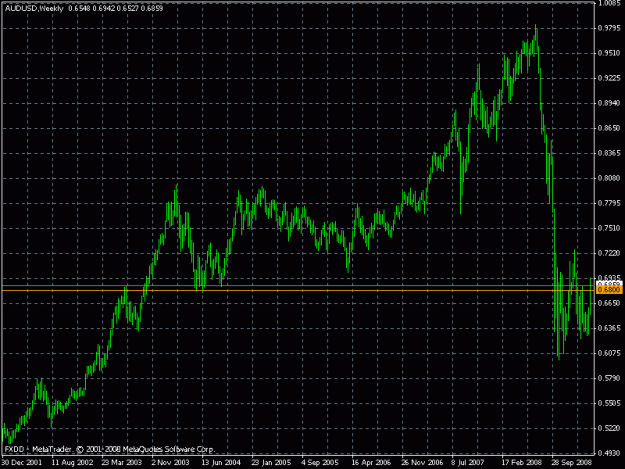The width and height of the screenshot is (625, 469).
Task: Click the 0.6650 price scale label
Action: pos(609,304)
